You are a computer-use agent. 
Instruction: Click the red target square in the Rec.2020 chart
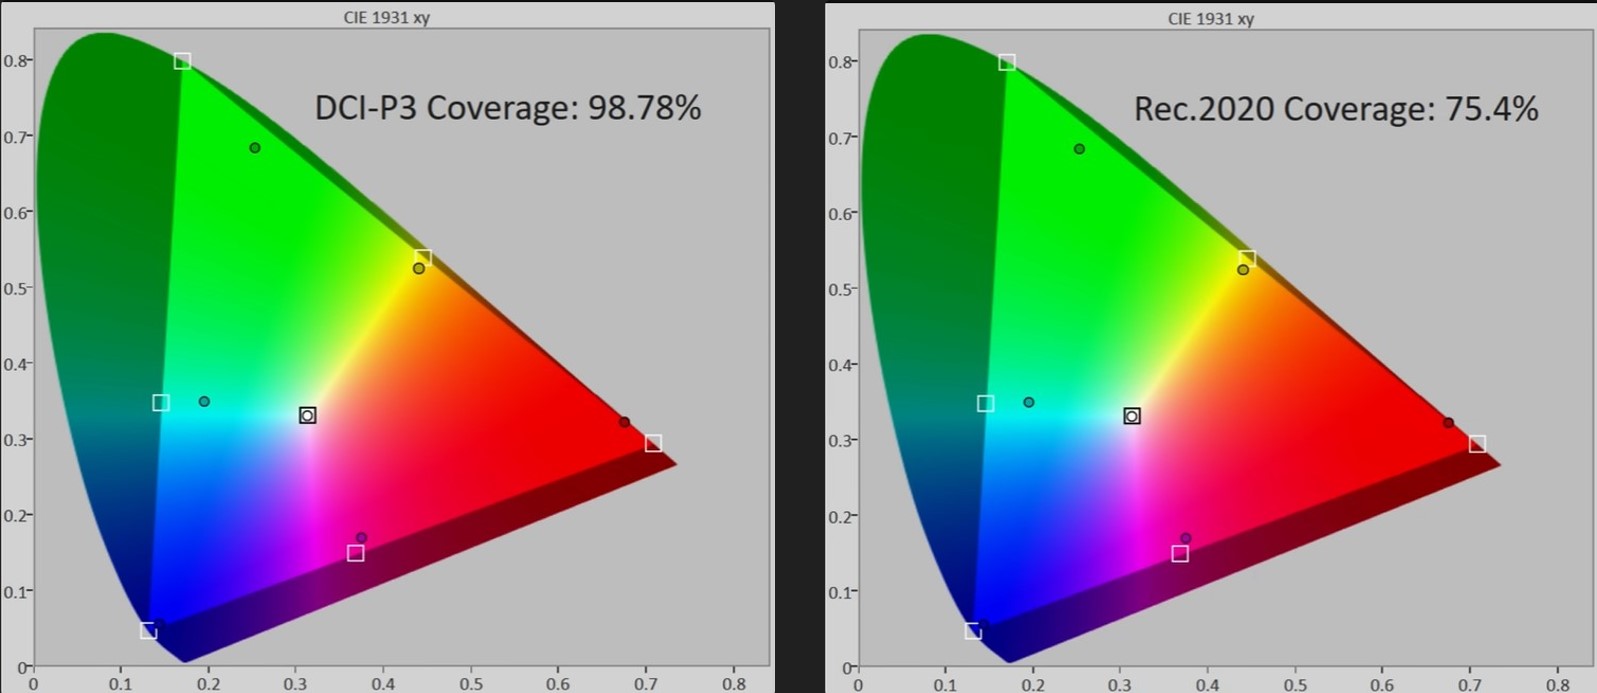tap(1477, 444)
